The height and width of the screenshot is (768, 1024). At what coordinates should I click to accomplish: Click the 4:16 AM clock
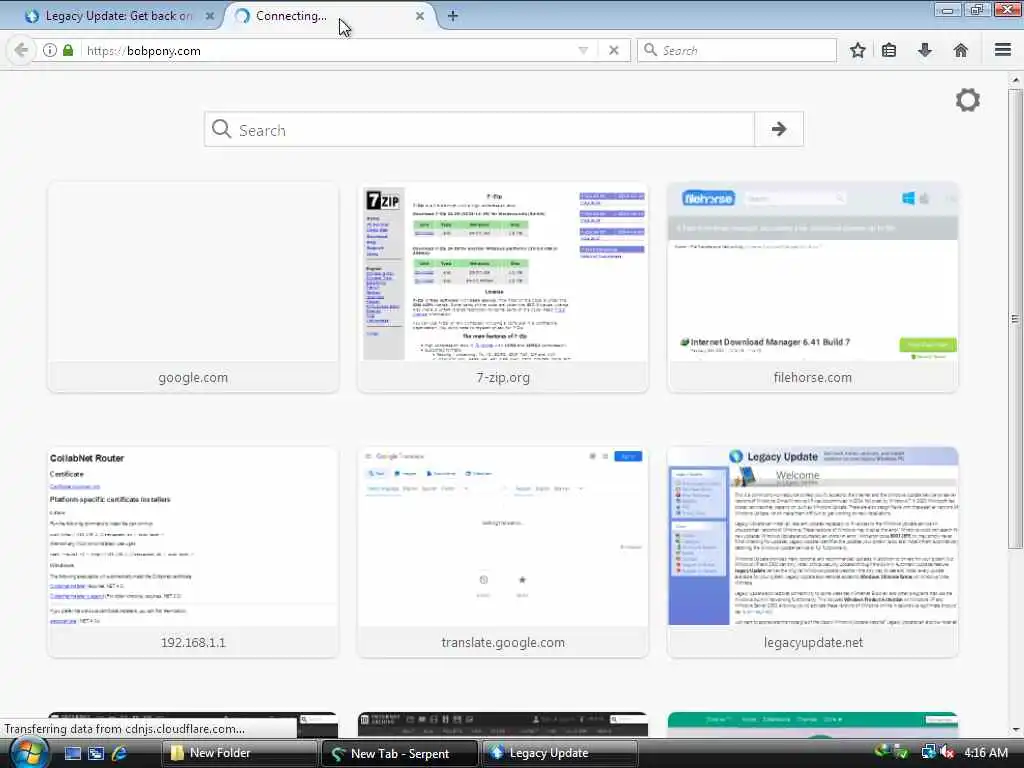point(986,752)
